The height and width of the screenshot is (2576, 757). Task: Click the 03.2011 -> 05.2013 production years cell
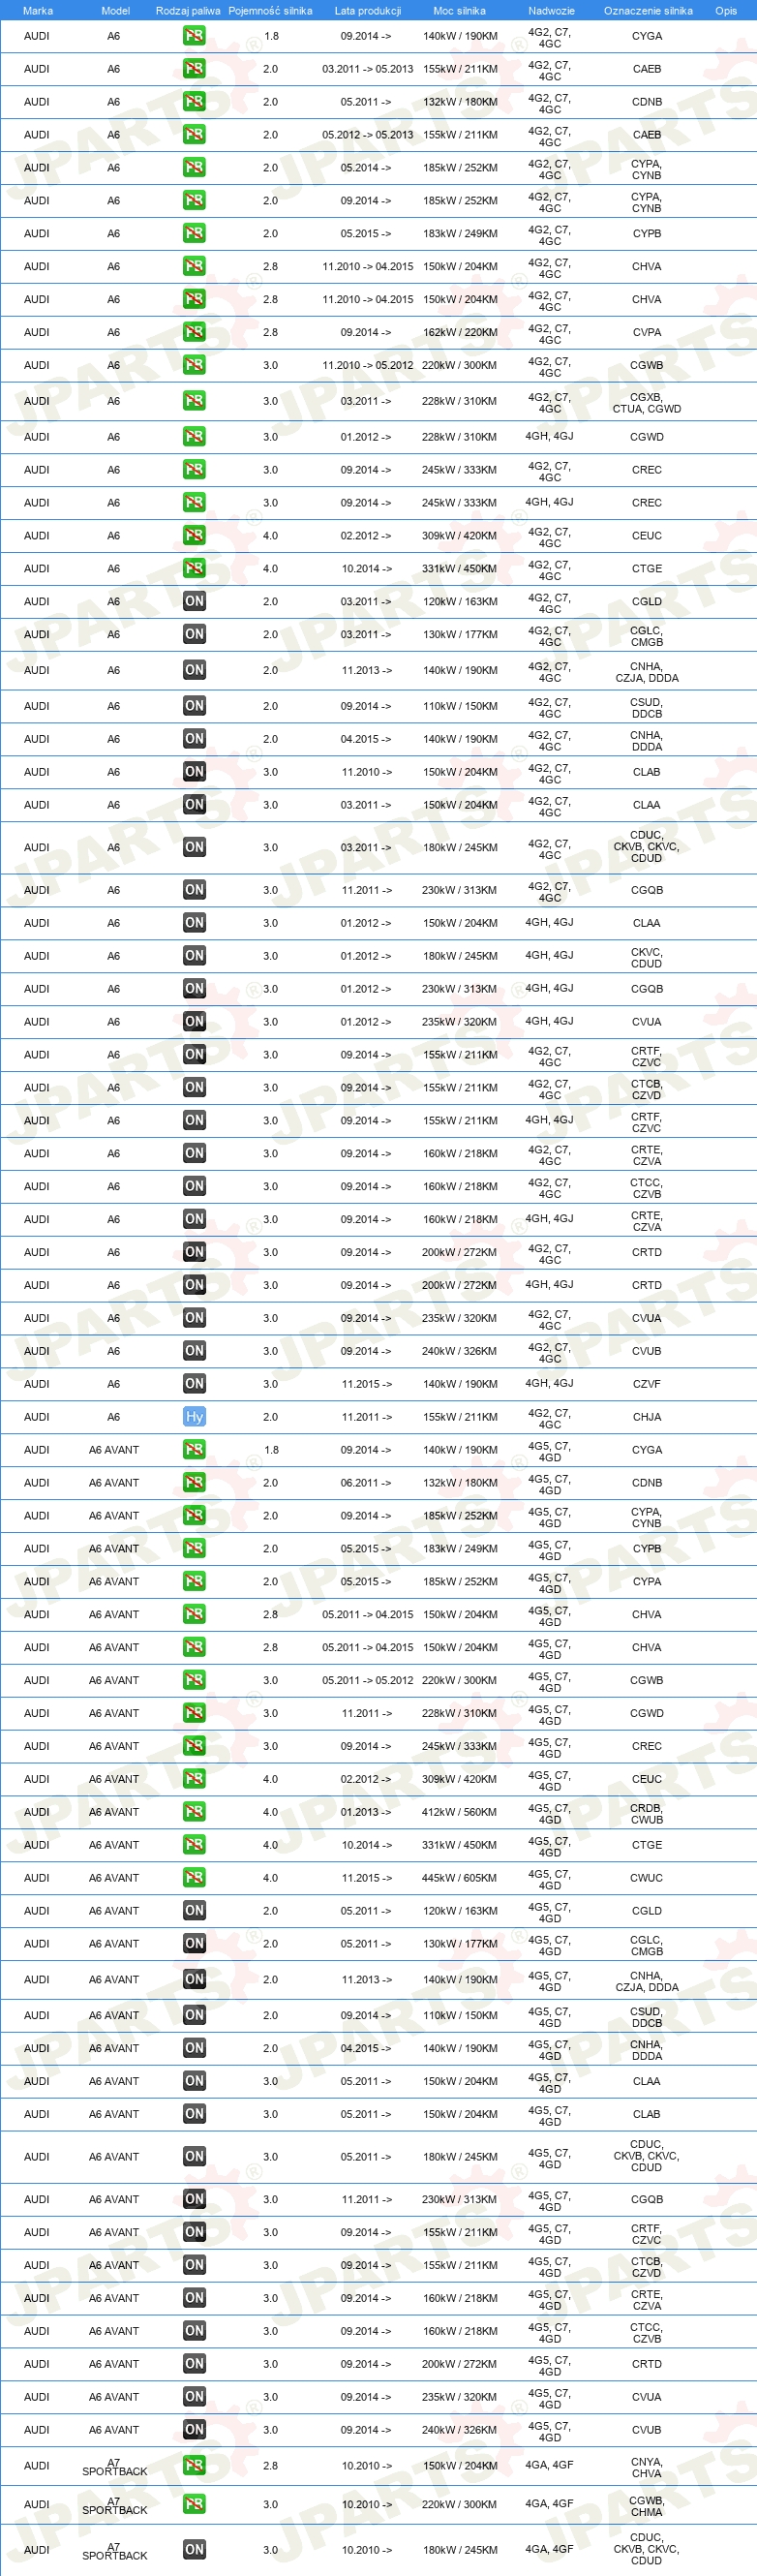coord(368,69)
